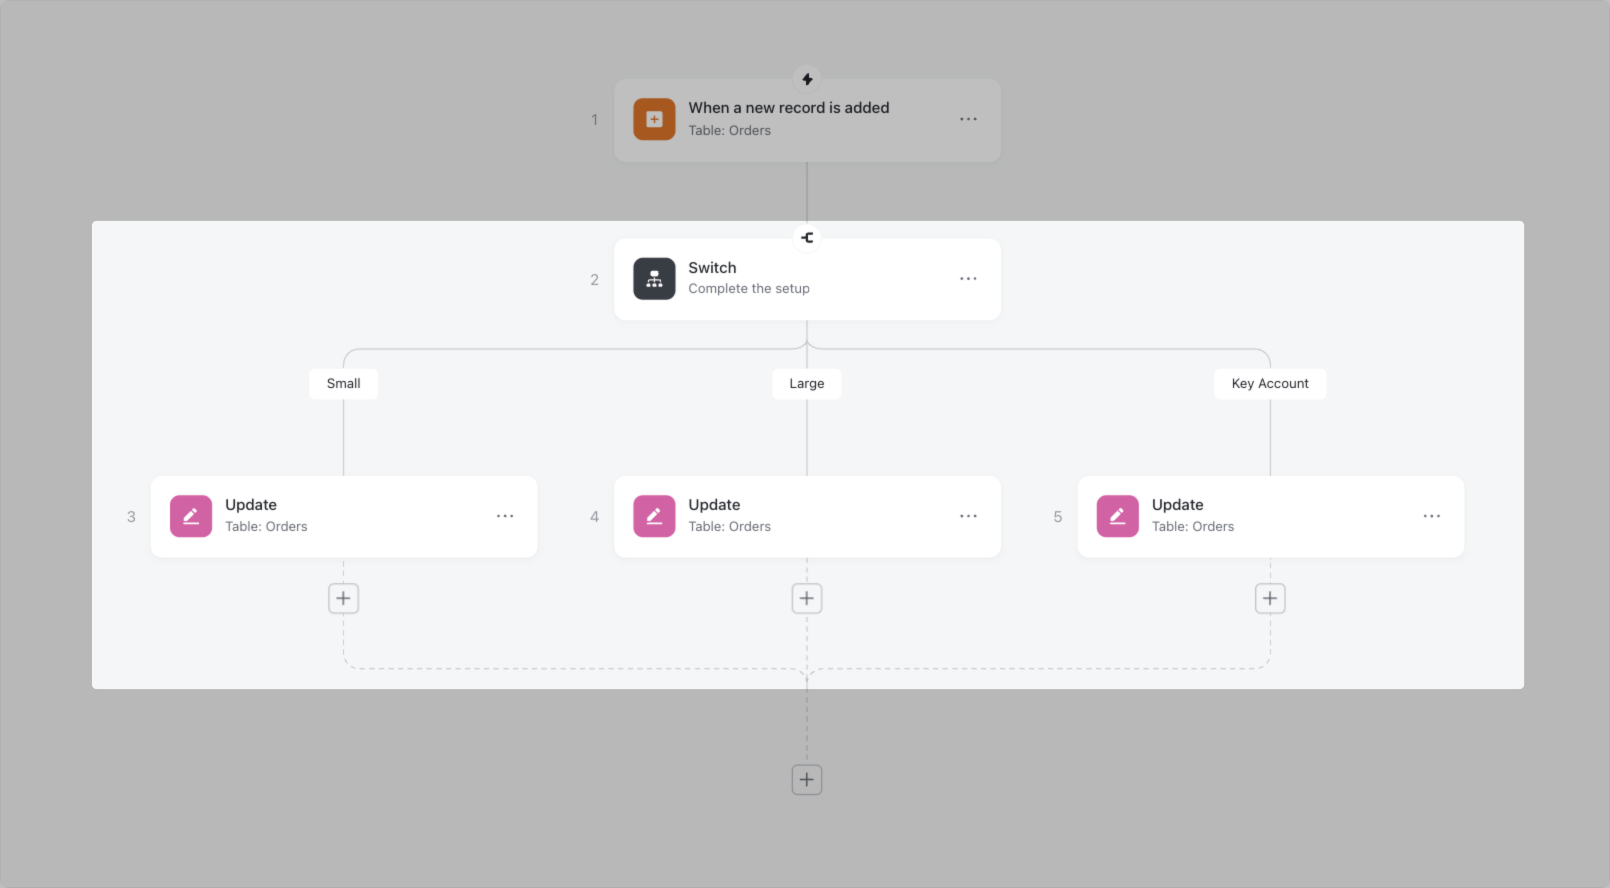Screen dimensions: 1610x888
Task: Open more options for Update step 3
Action: pos(505,516)
